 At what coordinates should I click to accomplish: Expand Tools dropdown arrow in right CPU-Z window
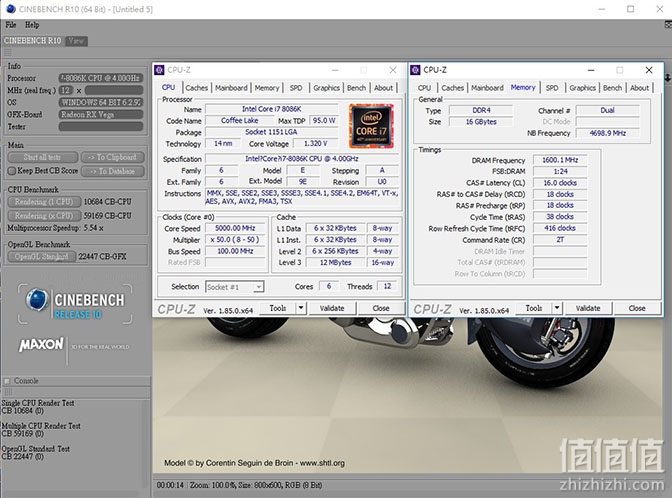[x=557, y=308]
